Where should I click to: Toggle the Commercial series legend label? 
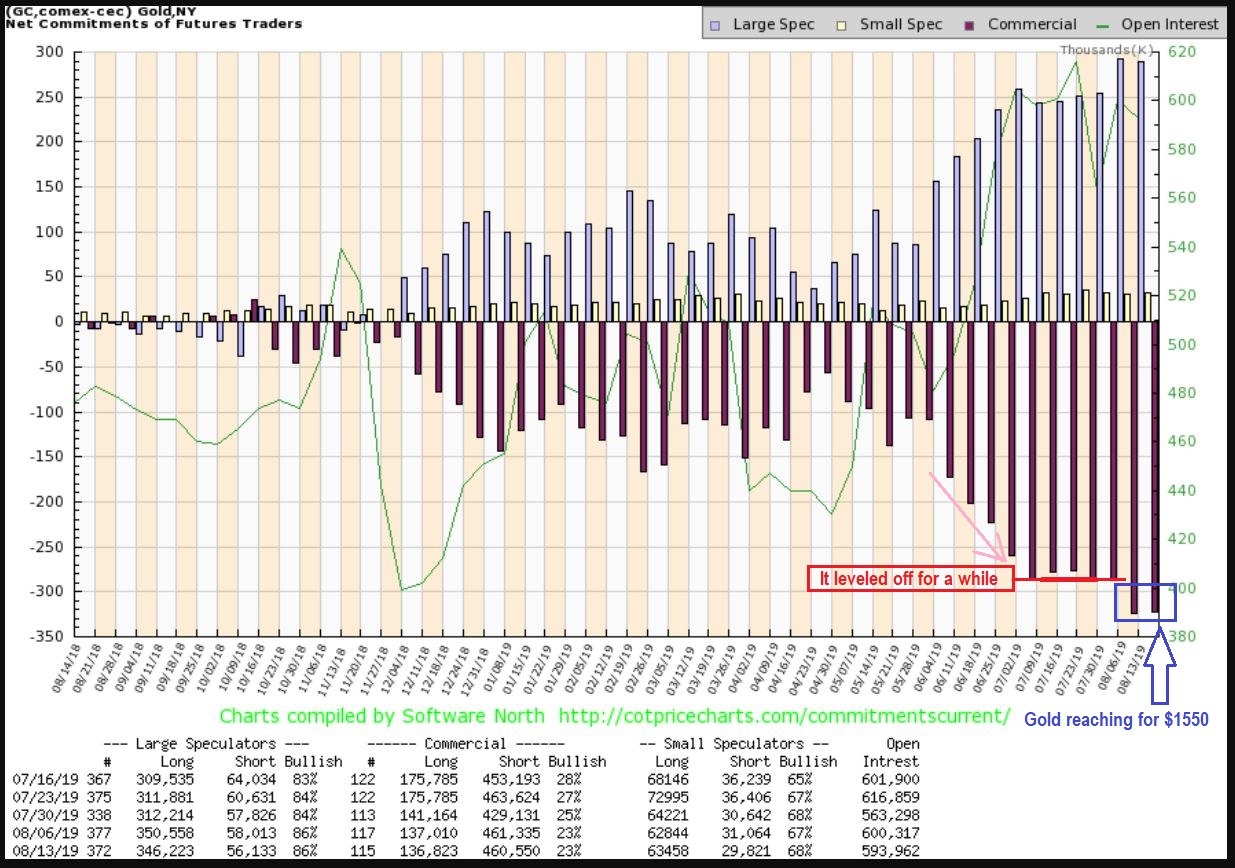pos(1032,24)
